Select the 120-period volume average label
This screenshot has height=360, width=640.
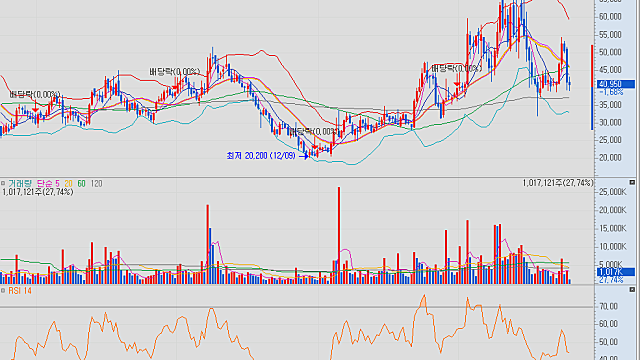pyautogui.click(x=96, y=184)
